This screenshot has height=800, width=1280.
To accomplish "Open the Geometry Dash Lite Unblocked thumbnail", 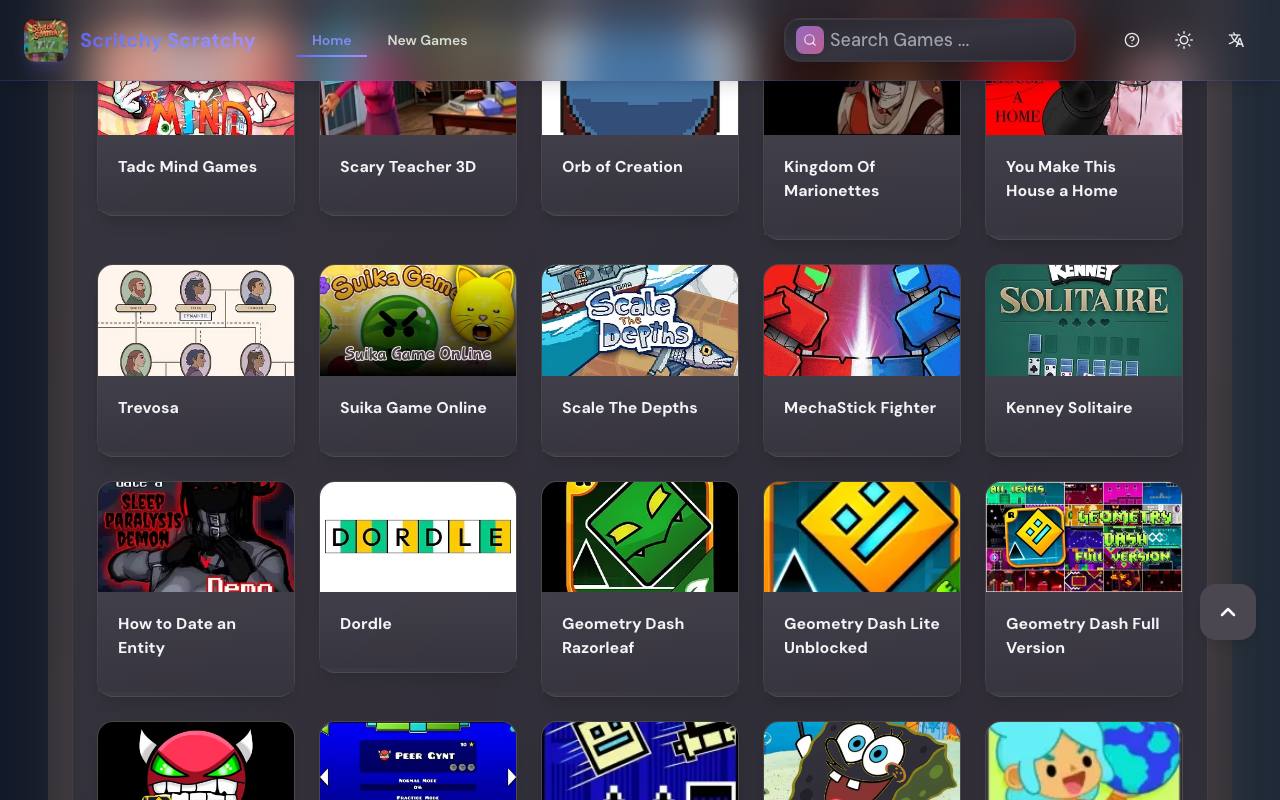I will [x=862, y=537].
